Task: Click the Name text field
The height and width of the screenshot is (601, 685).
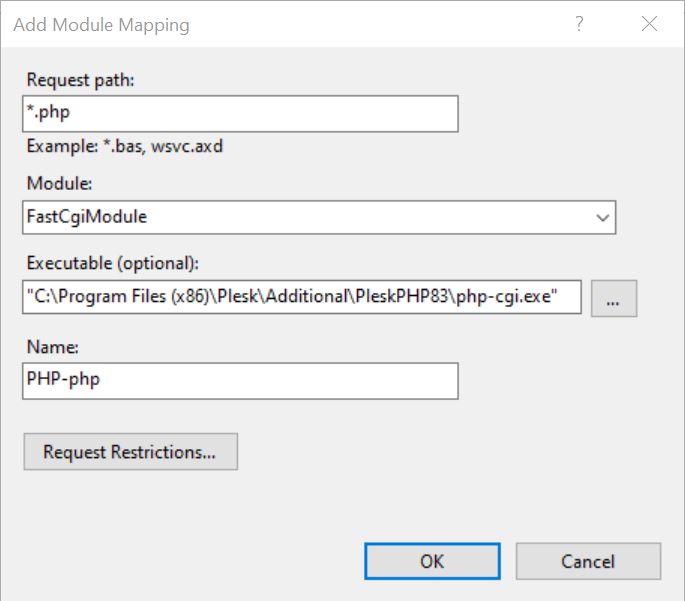Action: tap(240, 381)
